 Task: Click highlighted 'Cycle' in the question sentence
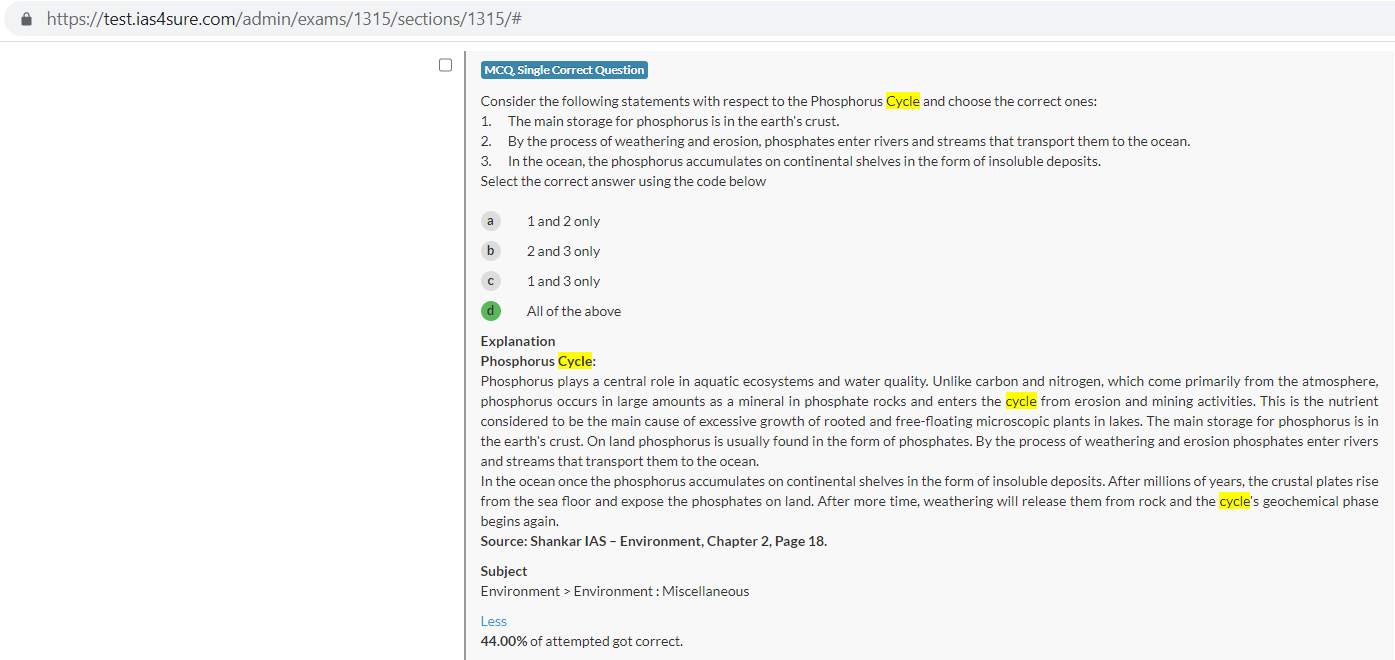click(902, 101)
